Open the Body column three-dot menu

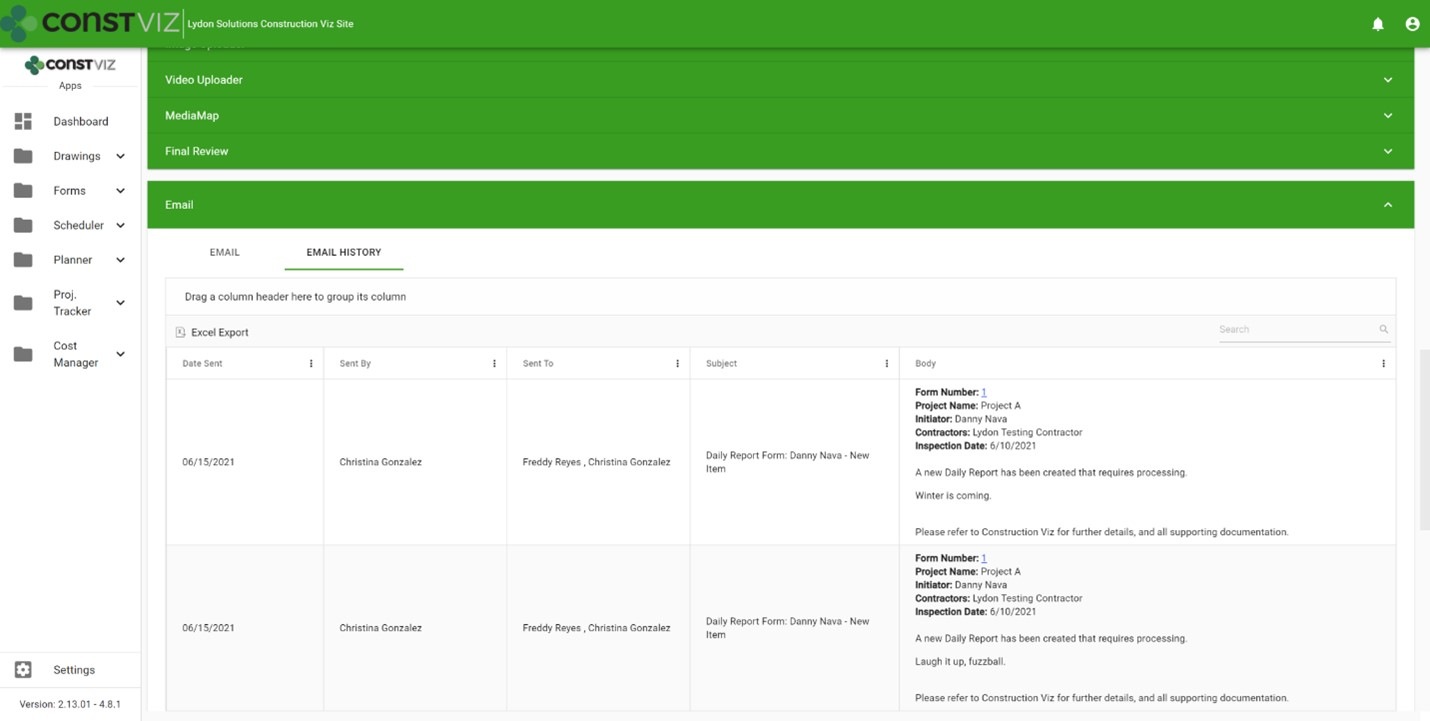[1383, 364]
